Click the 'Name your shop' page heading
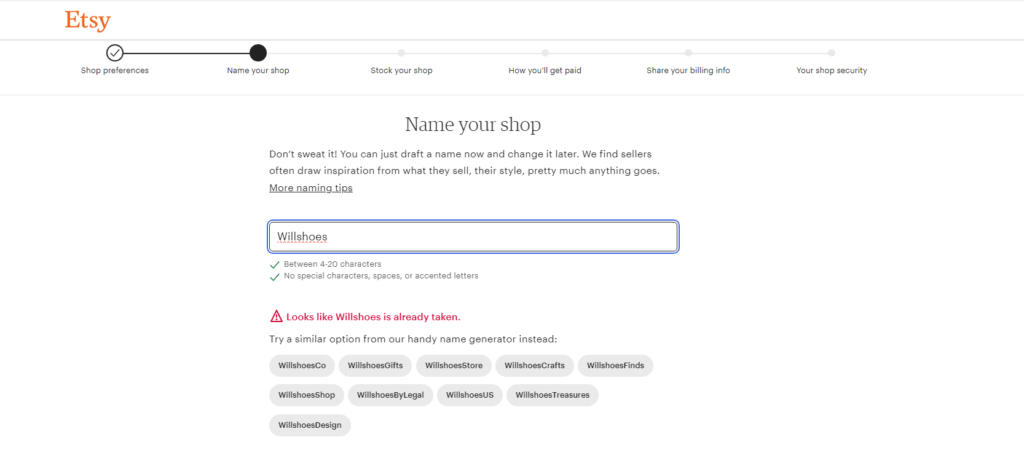Viewport: 1024px width, 461px height. click(x=473, y=124)
